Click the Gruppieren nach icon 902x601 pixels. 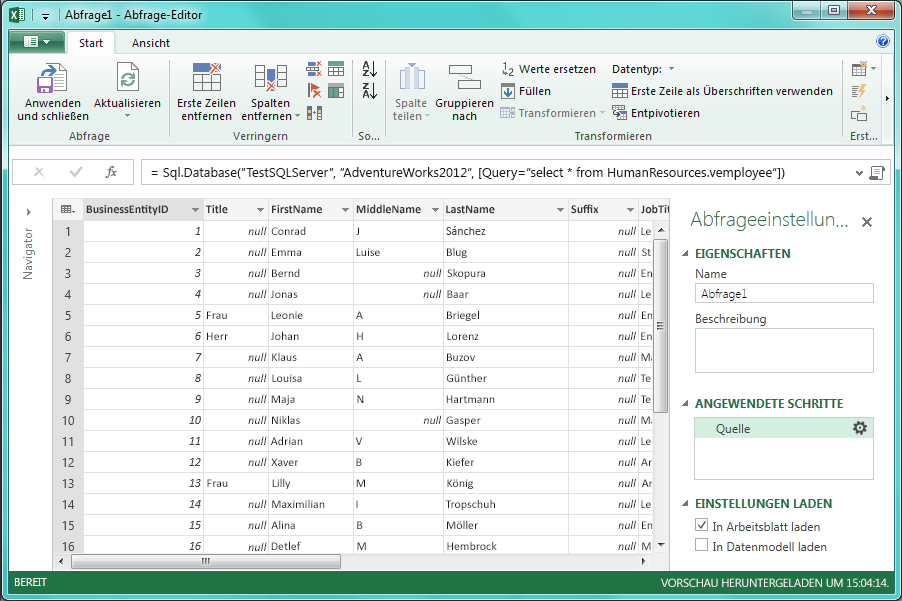click(x=464, y=77)
